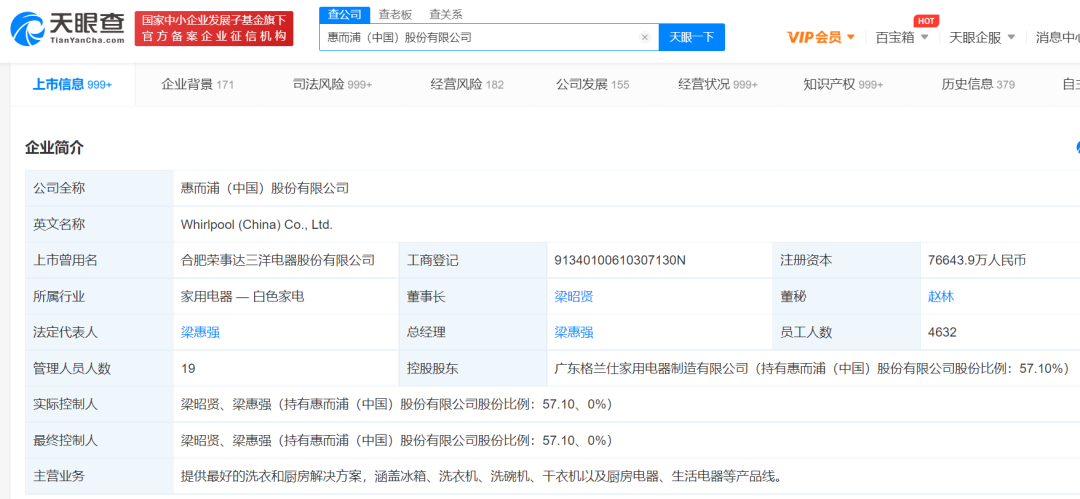This screenshot has width=1080, height=499.
Task: Open the VIP会员 dropdown
Action: tap(821, 37)
